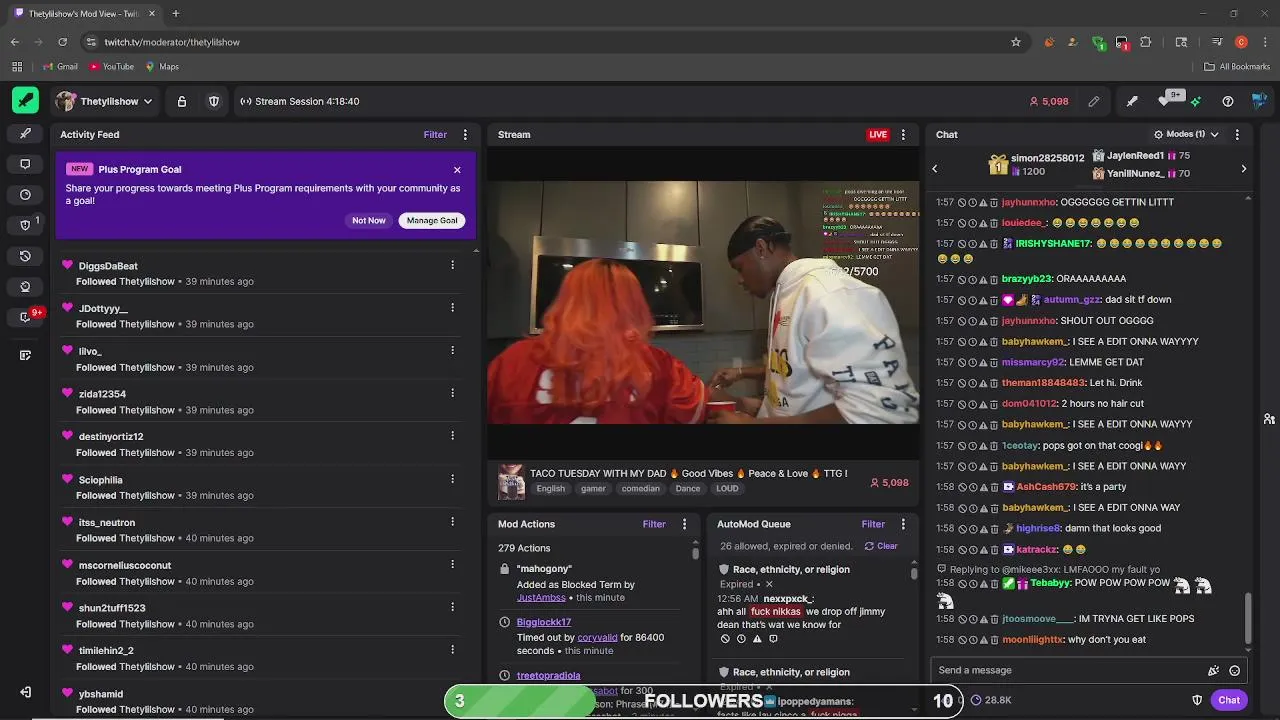Click the purple Chat send button
Image resolution: width=1280 pixels, height=720 pixels.
[x=1229, y=700]
